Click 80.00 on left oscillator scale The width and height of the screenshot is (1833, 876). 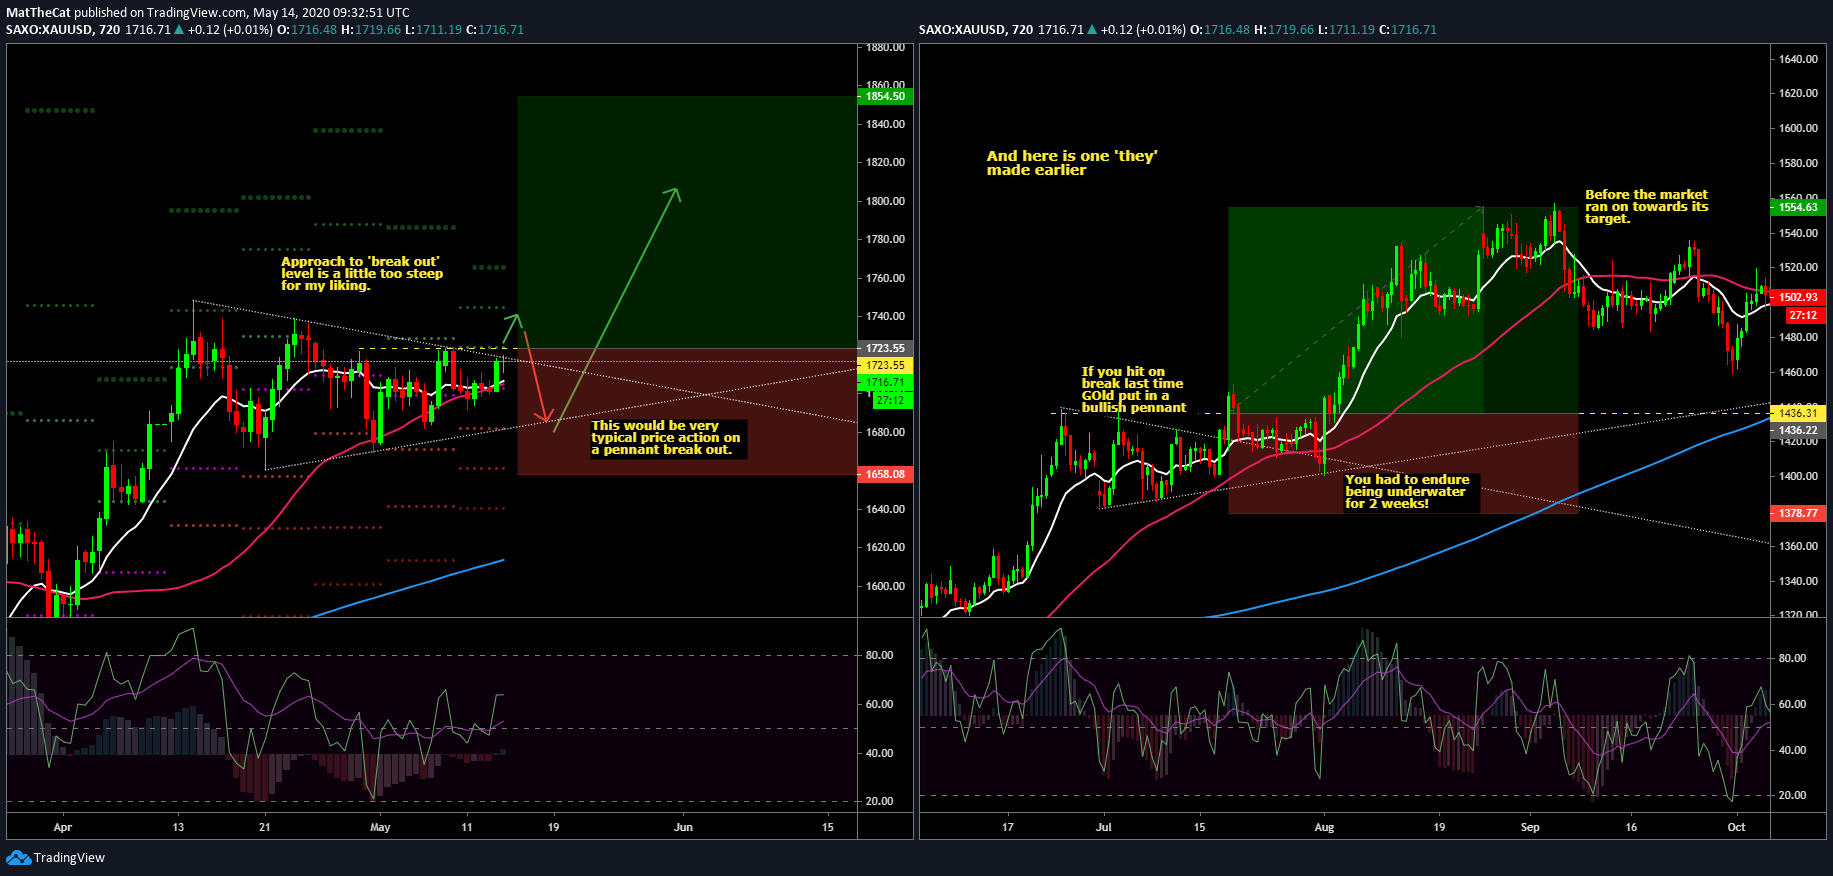point(879,655)
